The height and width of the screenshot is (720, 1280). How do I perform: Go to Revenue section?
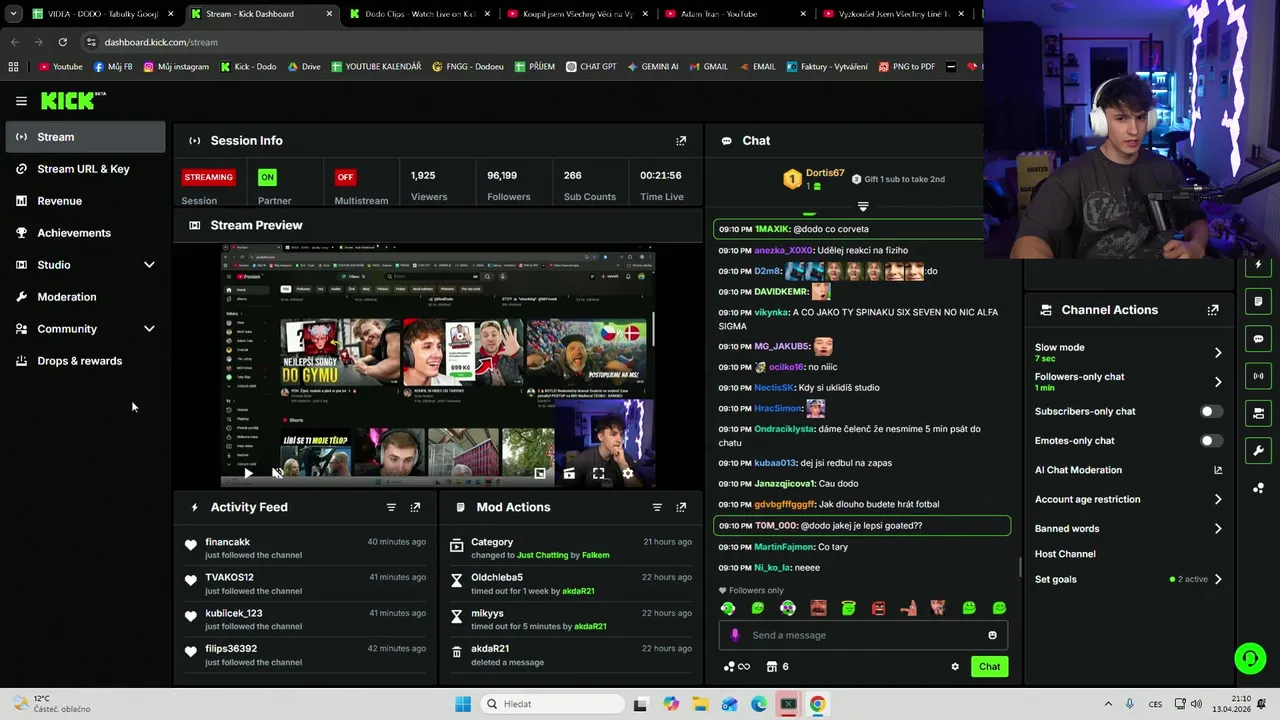86,201
